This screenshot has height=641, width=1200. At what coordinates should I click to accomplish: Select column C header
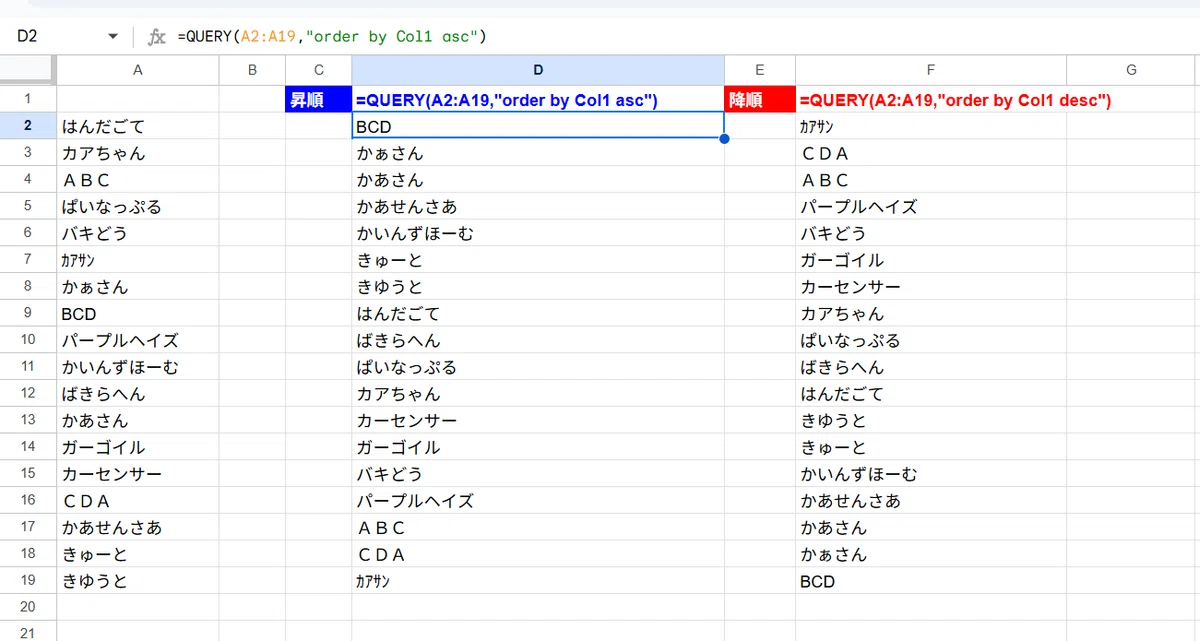(318, 70)
